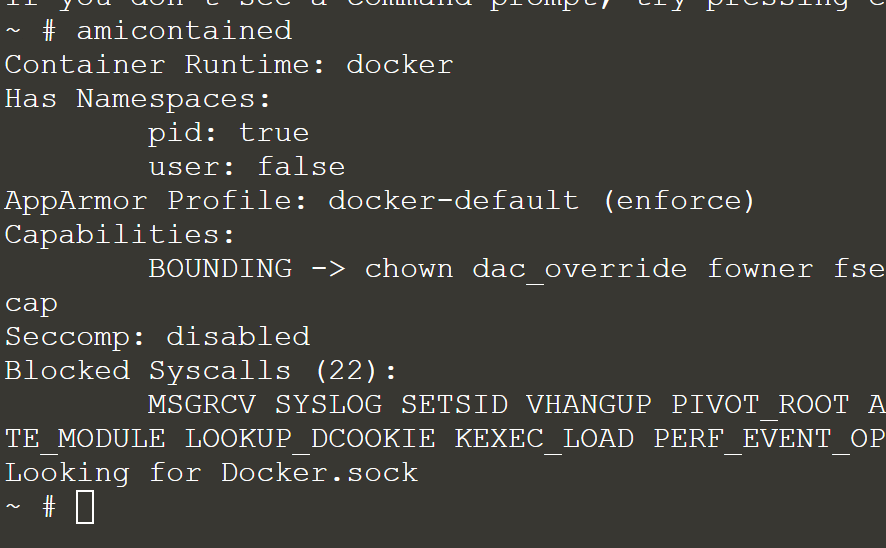
Task: Click the 'chown' capability
Action: [409, 268]
